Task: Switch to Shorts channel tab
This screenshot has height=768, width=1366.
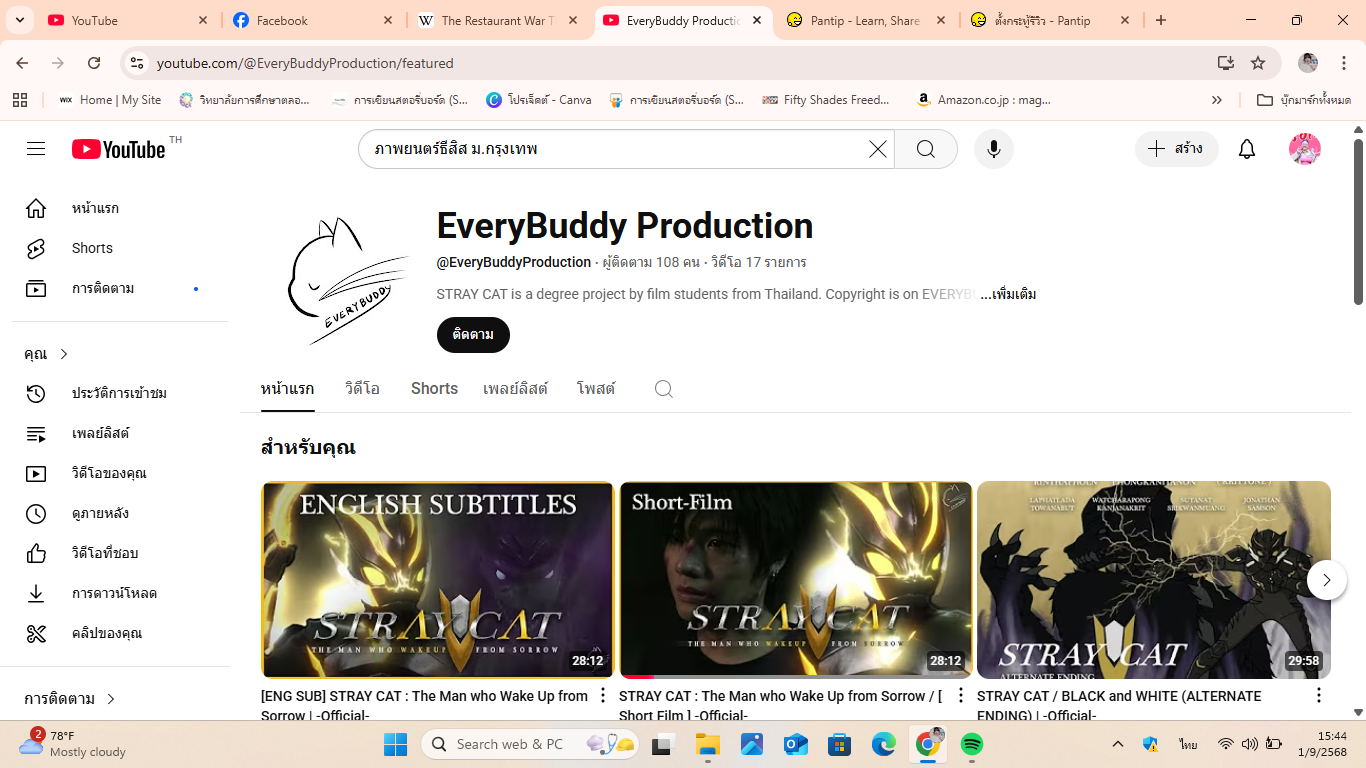Action: [x=434, y=389]
